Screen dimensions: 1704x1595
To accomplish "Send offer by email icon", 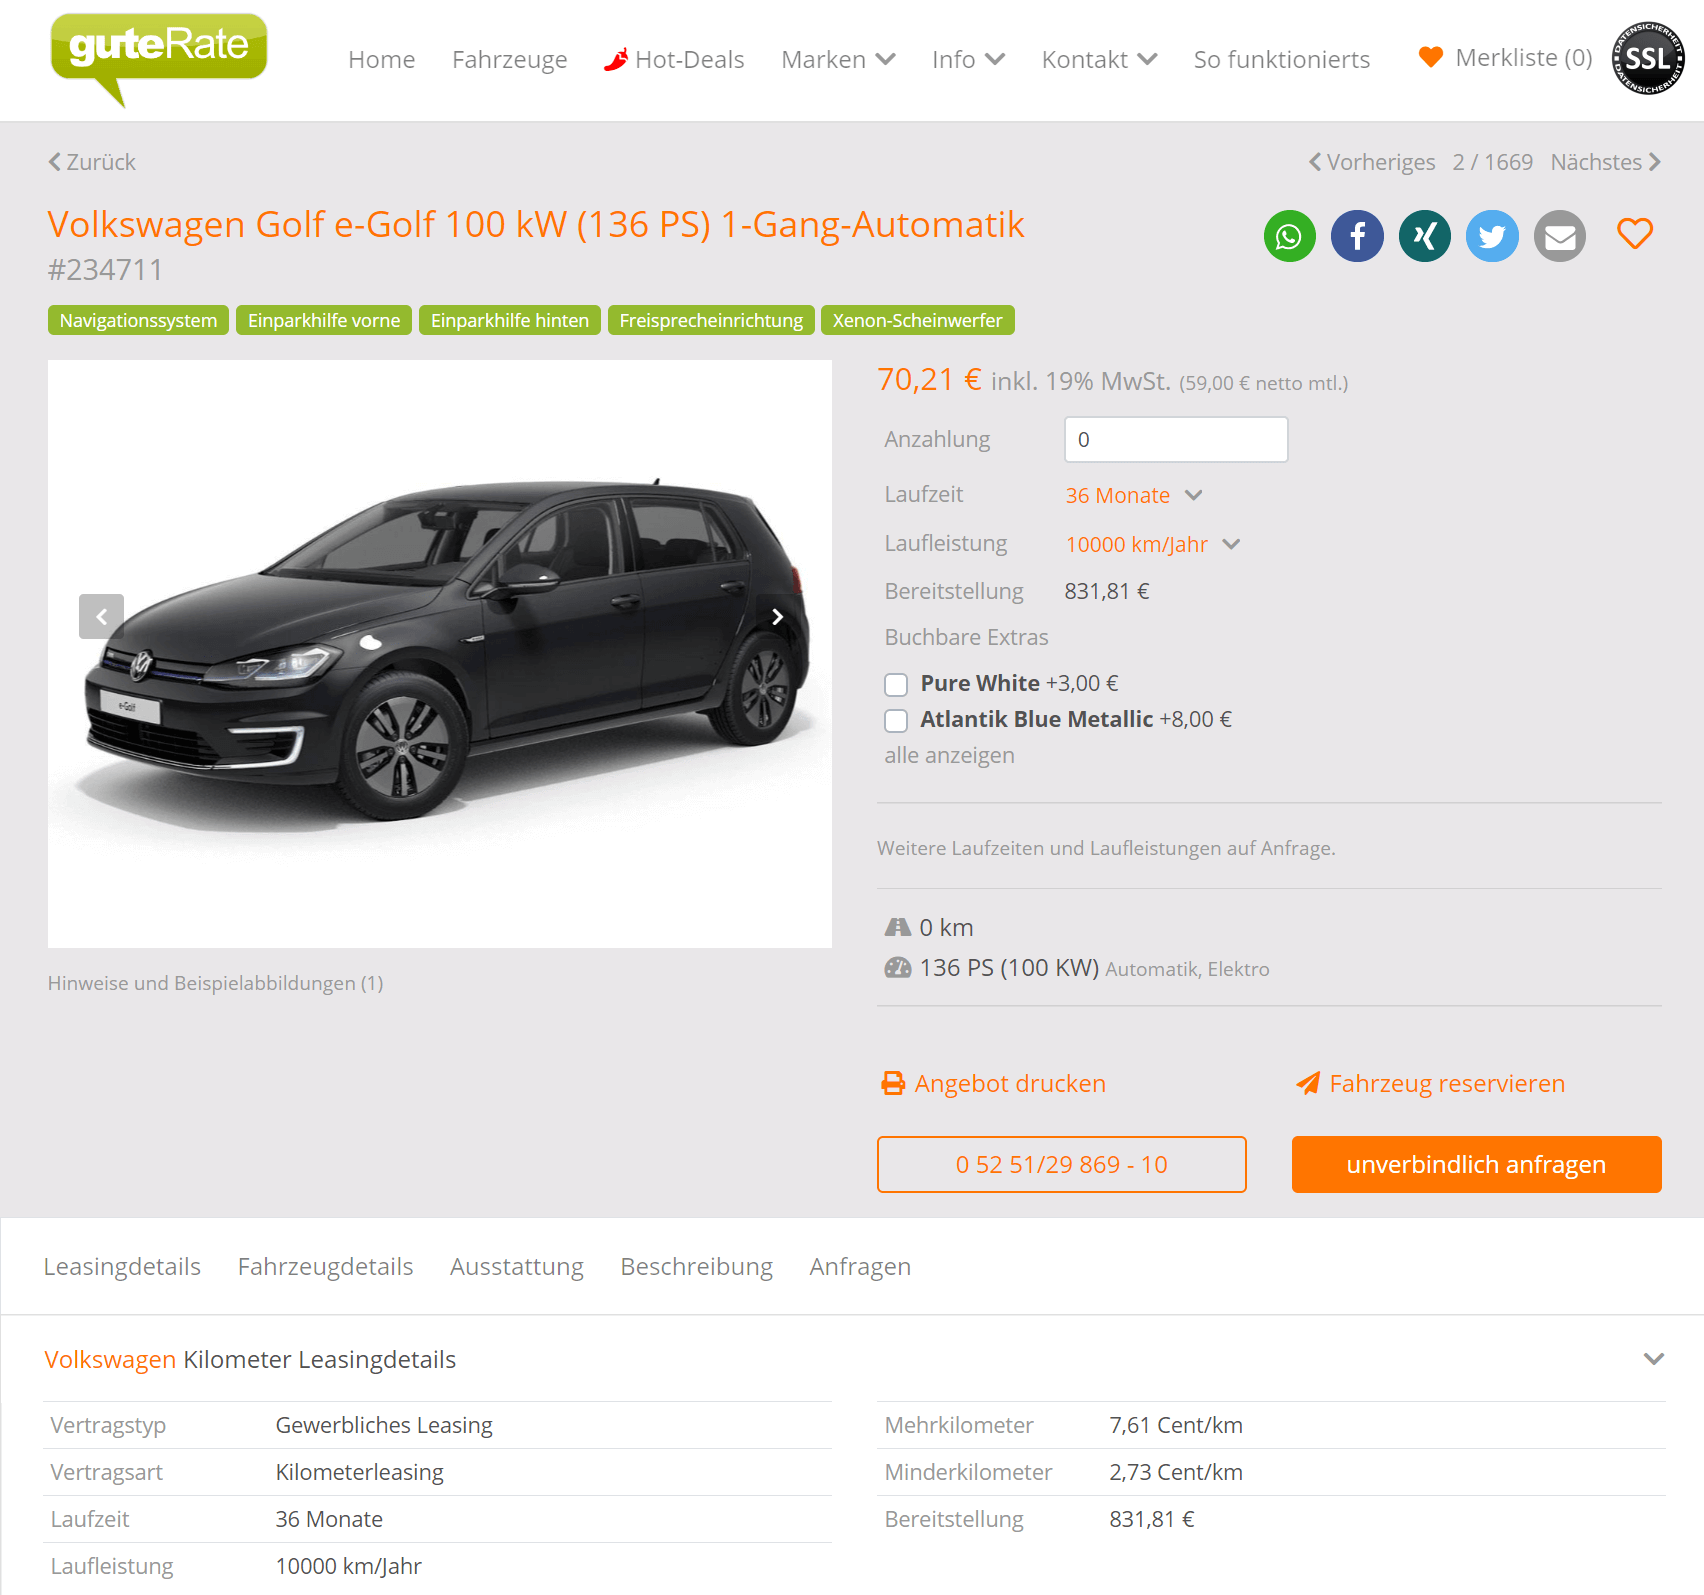I will pyautogui.click(x=1560, y=236).
